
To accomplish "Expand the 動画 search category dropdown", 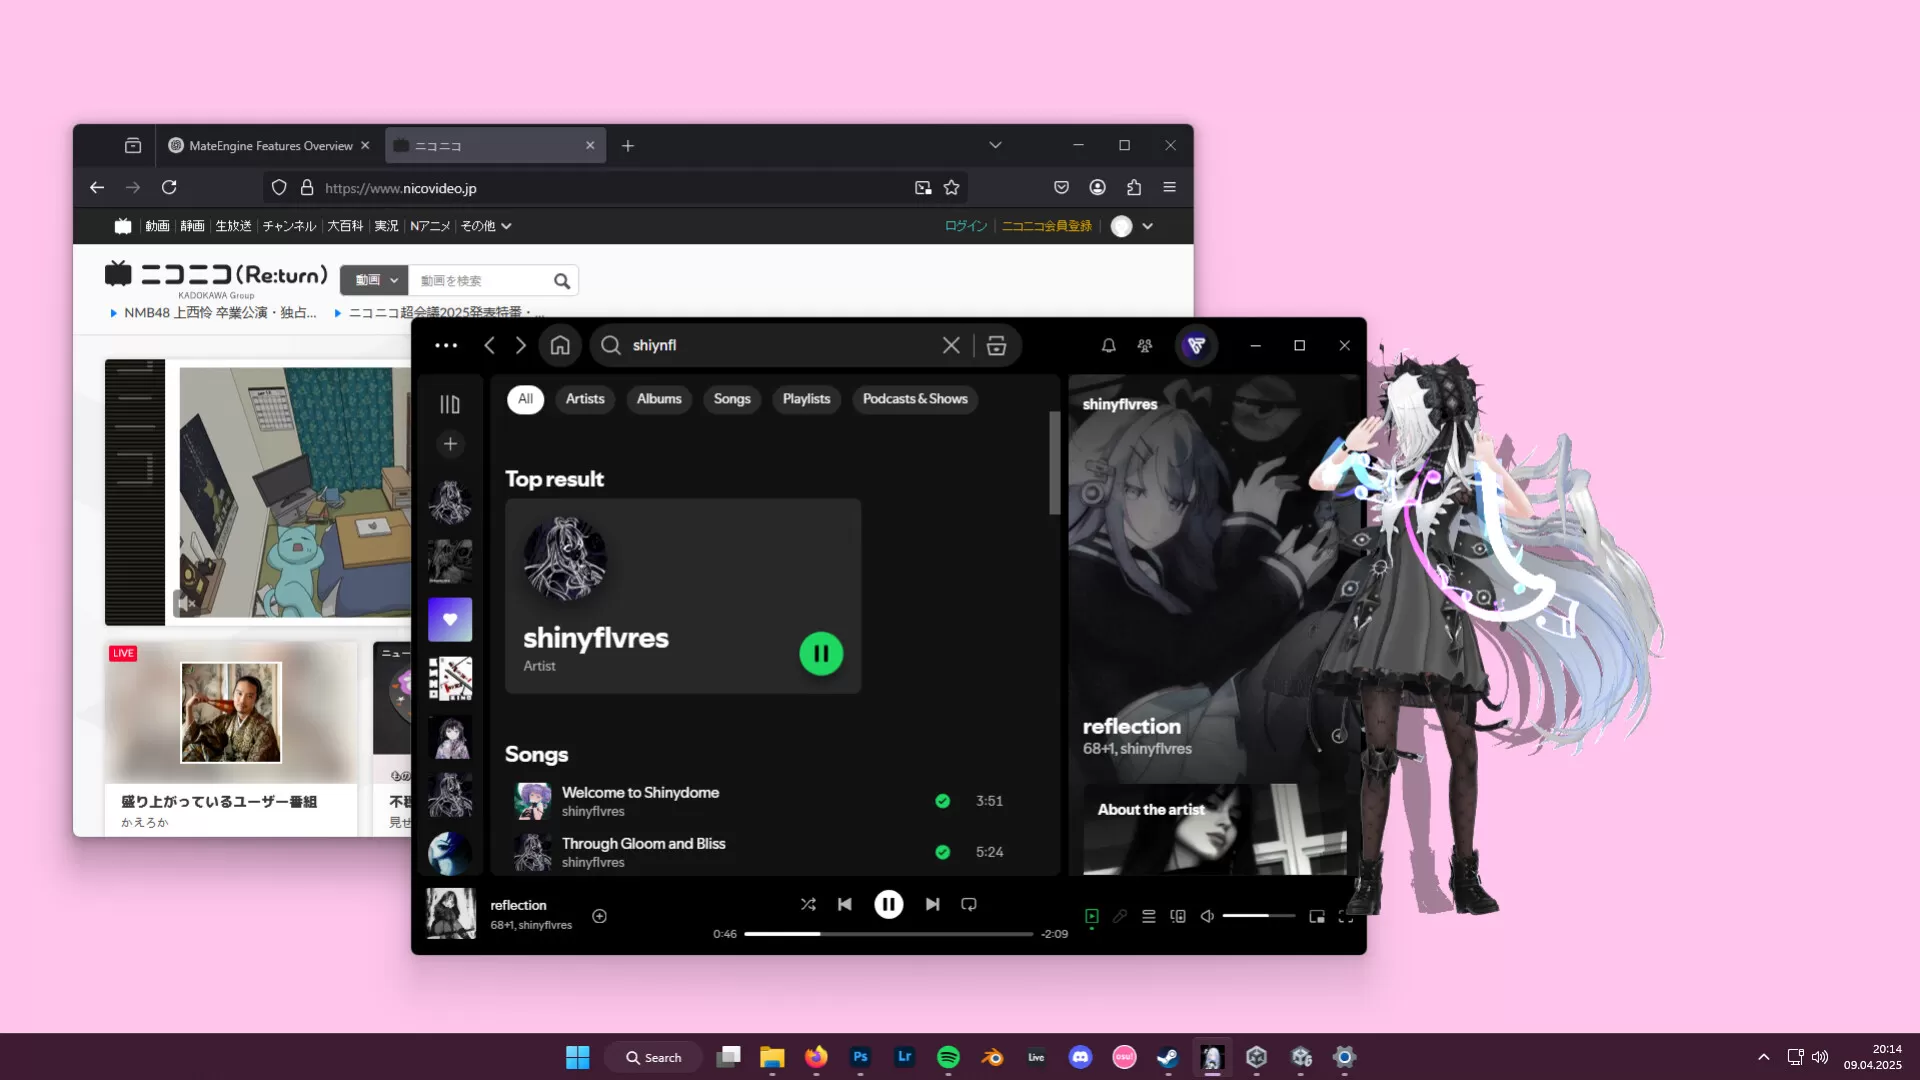I will pyautogui.click(x=373, y=280).
